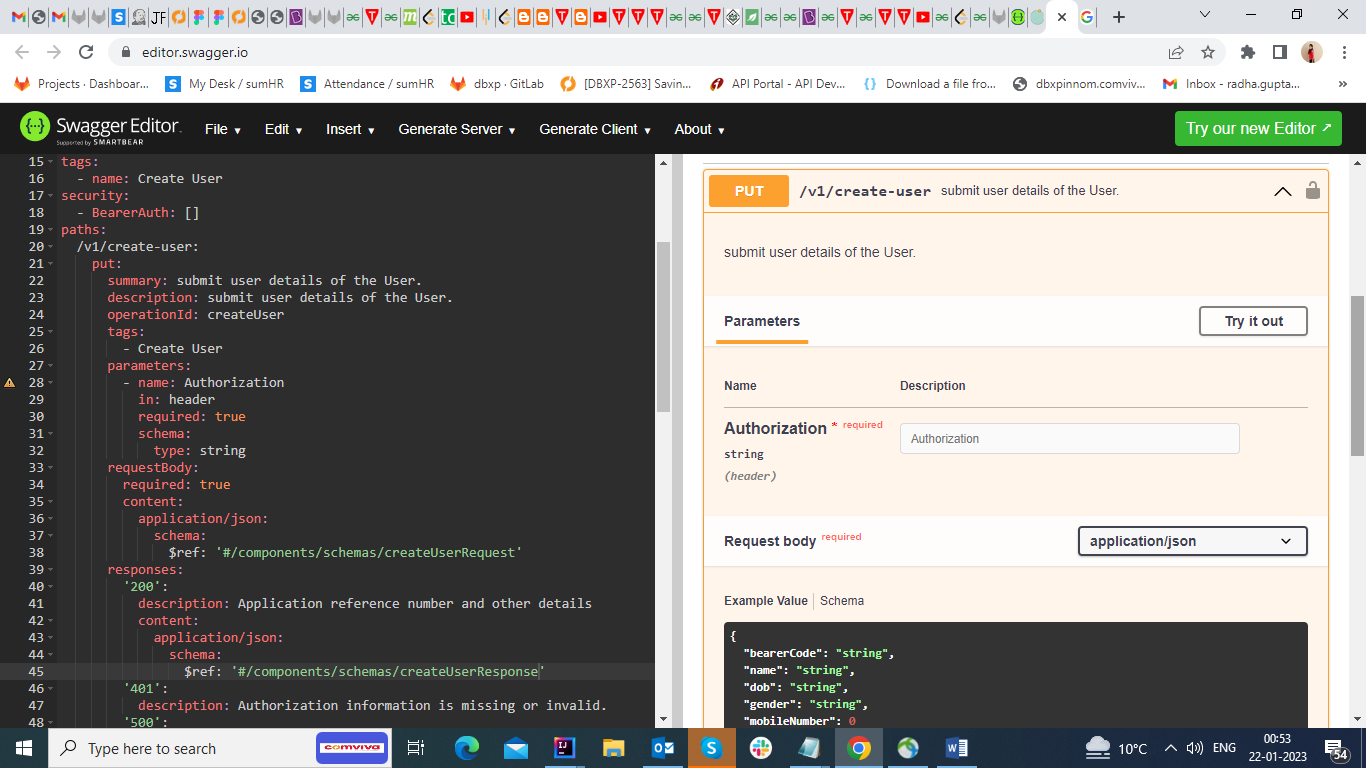
Task: Click the warning indicator beside line 28
Action: pyautogui.click(x=10, y=382)
